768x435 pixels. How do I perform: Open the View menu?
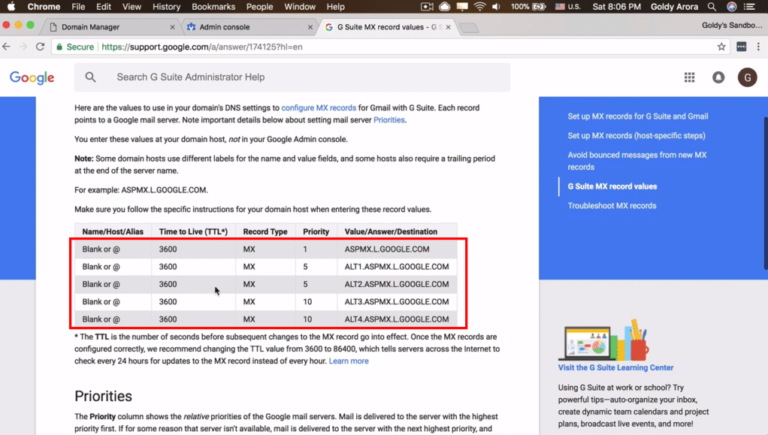[131, 7]
